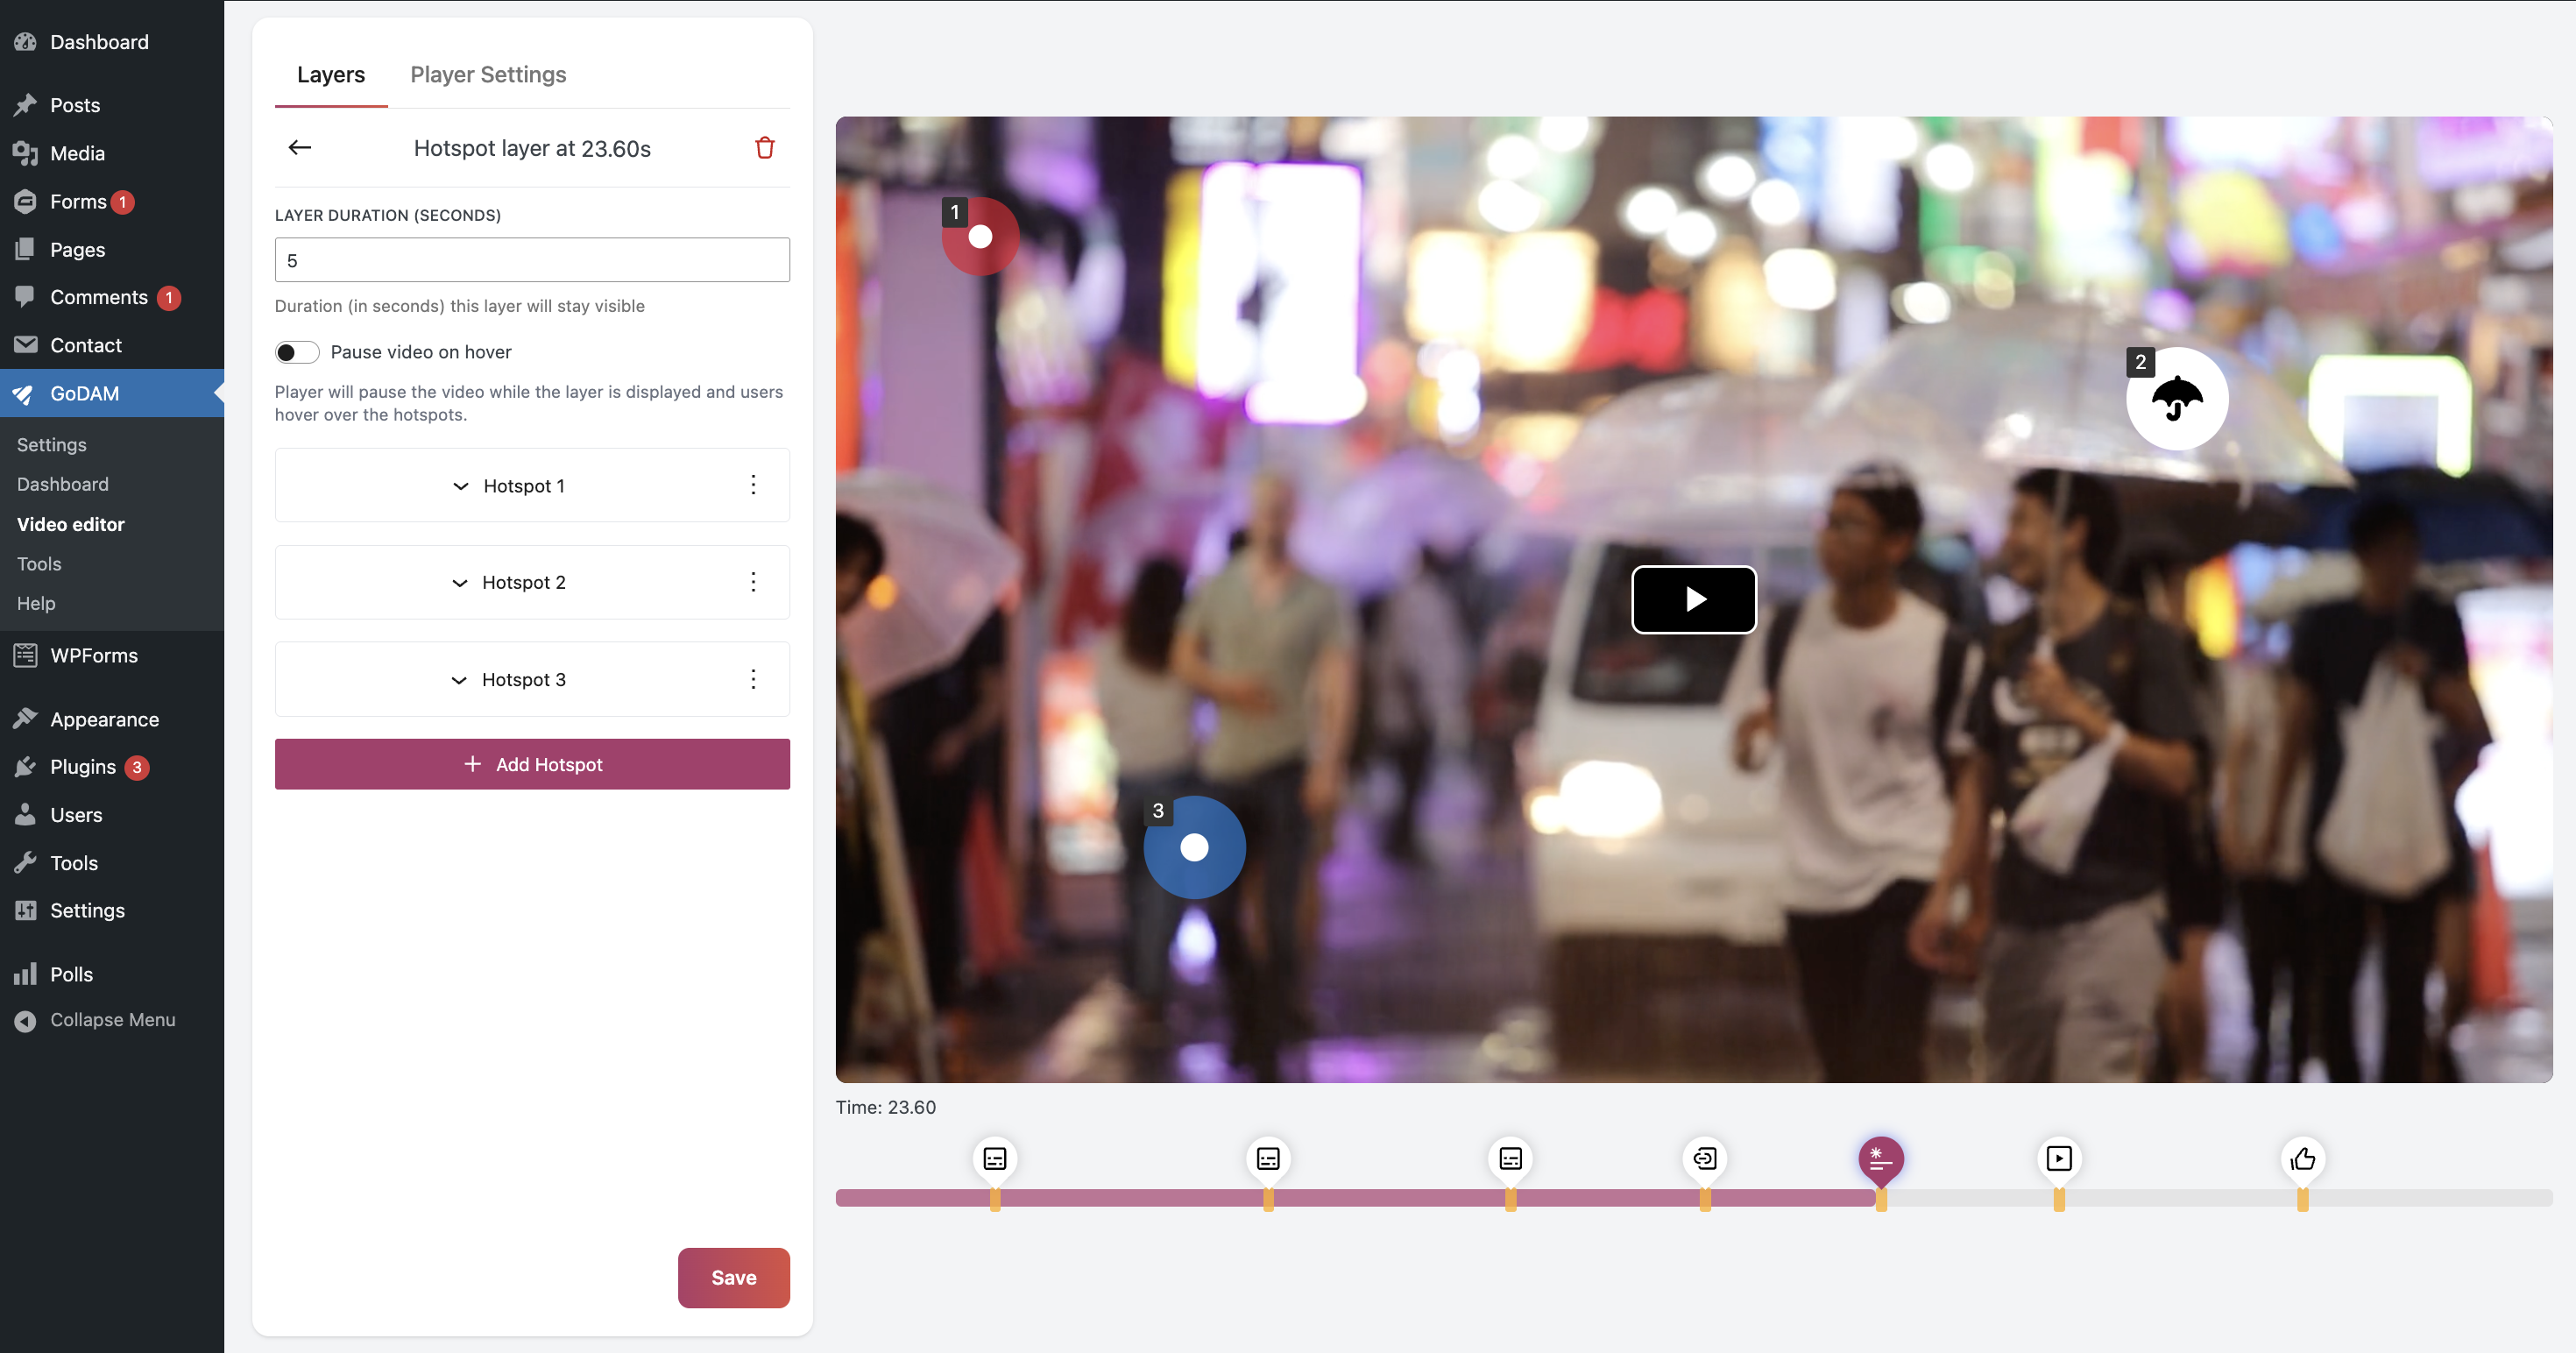Select red hotspot 1 on the video

pyautogui.click(x=980, y=236)
